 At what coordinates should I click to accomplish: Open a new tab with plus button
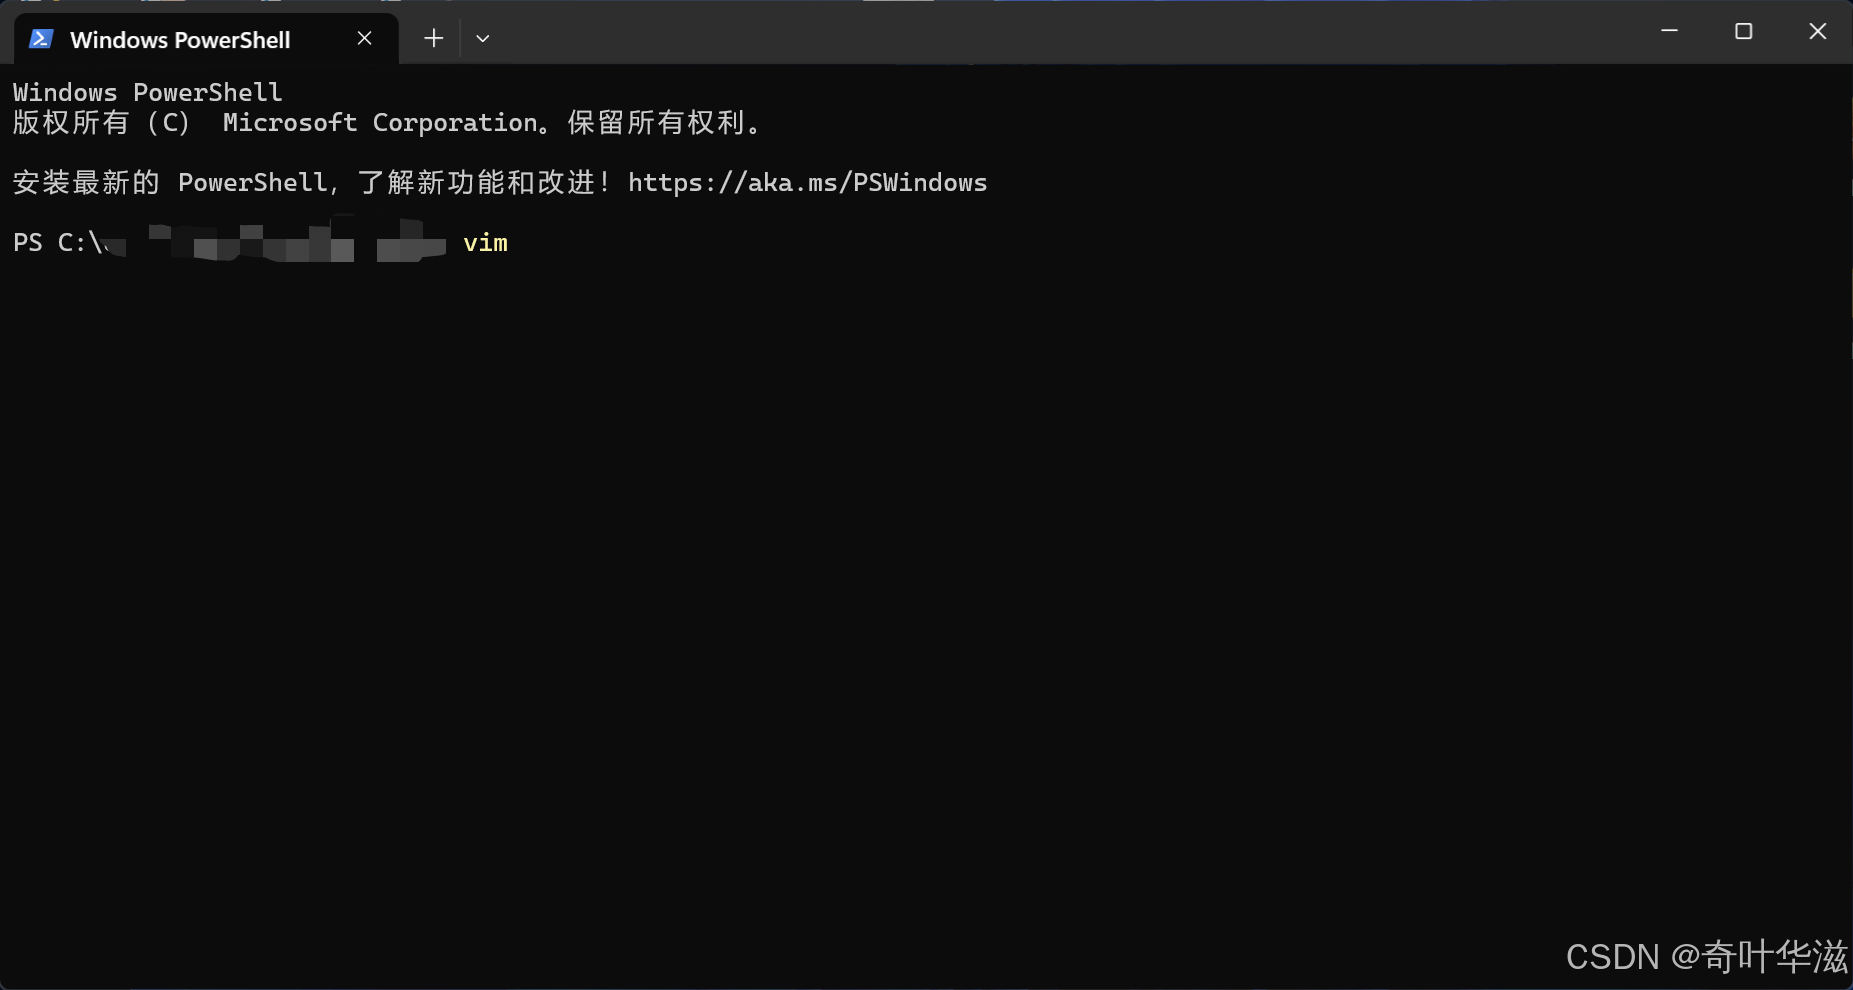(x=433, y=38)
